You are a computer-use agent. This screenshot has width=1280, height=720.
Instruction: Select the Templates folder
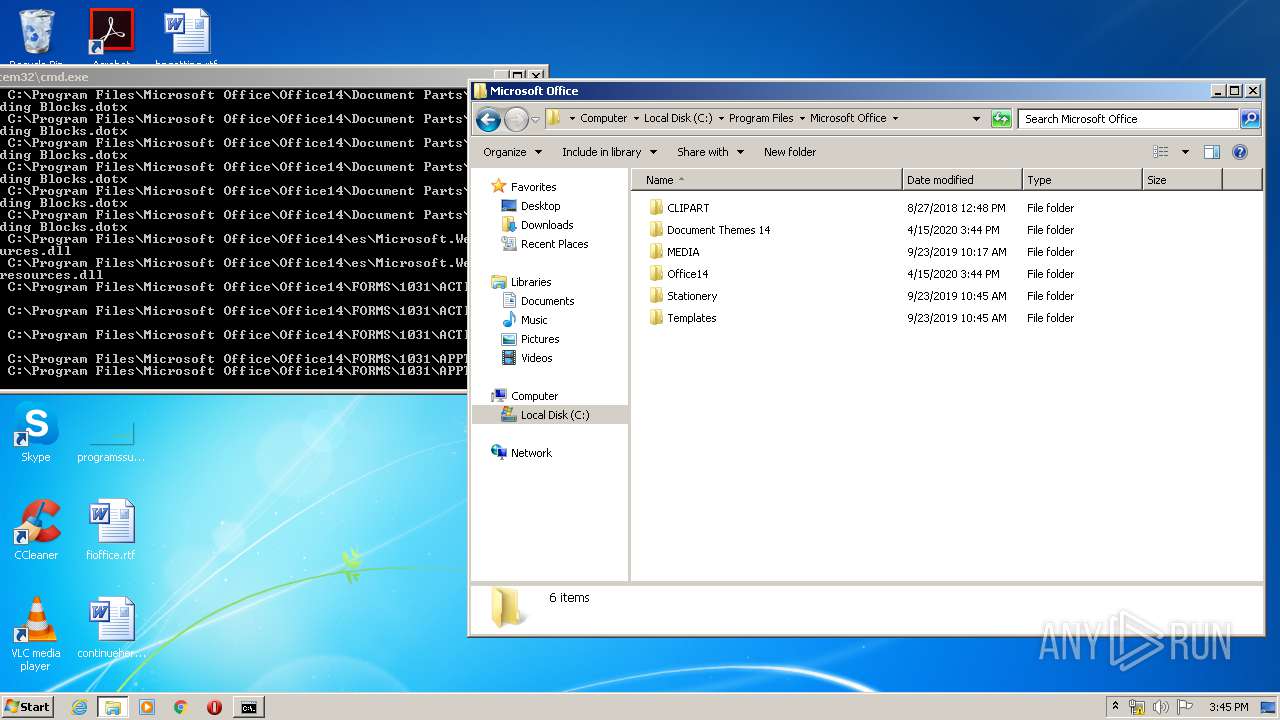(691, 318)
